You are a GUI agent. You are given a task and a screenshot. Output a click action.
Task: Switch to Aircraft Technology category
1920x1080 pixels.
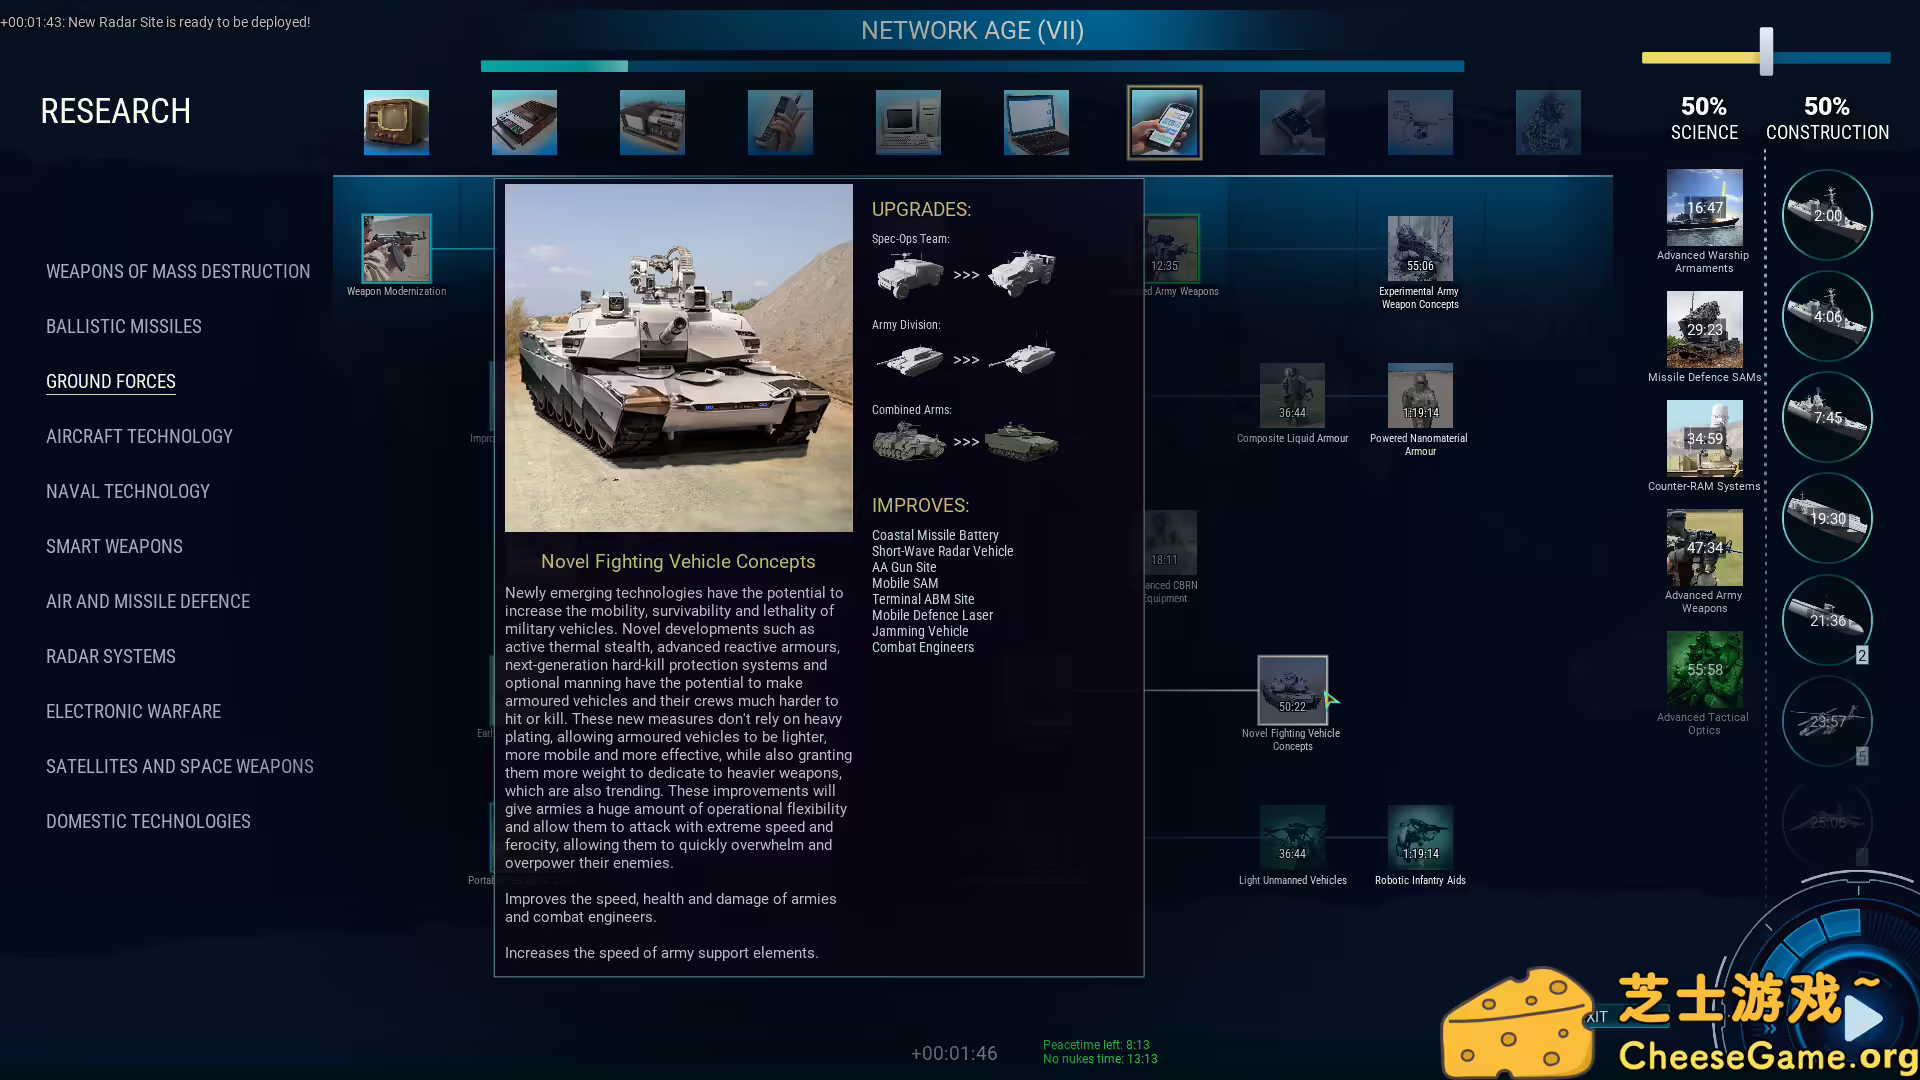click(139, 437)
